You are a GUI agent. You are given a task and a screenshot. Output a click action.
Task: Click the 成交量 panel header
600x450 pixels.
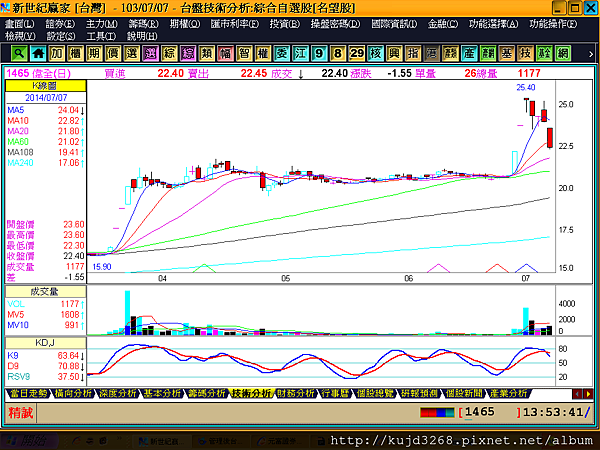tap(45, 292)
